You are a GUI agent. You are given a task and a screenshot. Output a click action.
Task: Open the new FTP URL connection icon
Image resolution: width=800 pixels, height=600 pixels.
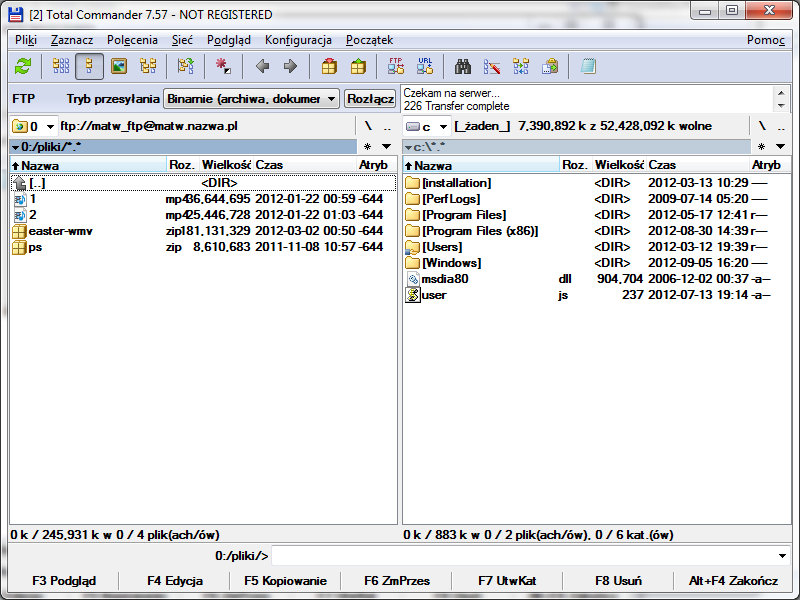click(x=425, y=66)
